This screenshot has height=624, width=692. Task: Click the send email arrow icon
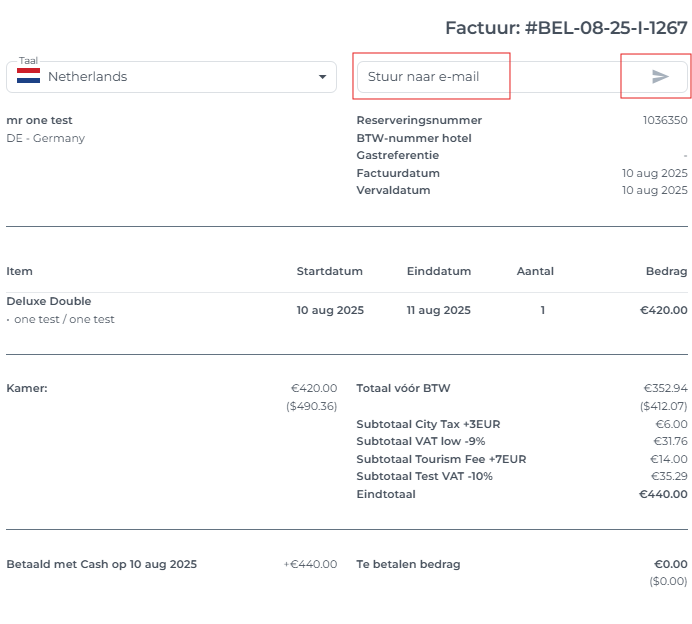point(659,77)
